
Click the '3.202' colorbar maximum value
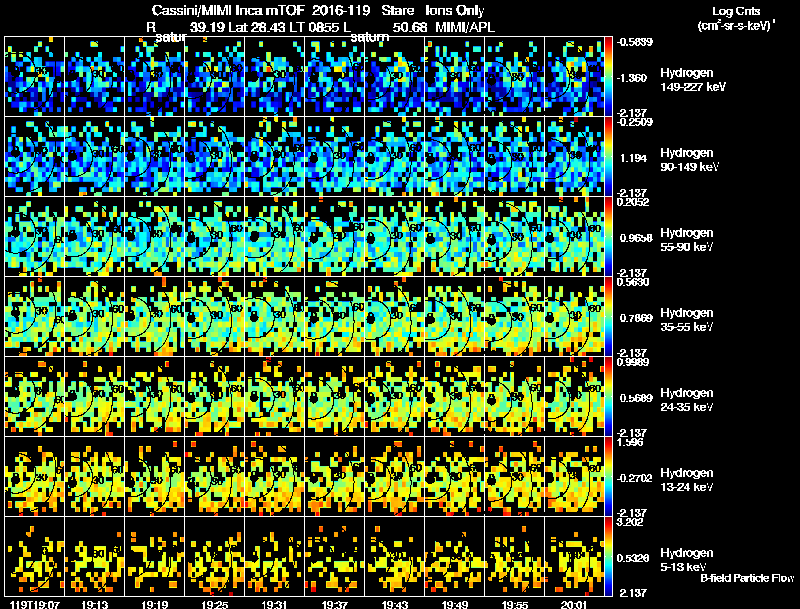(x=630, y=522)
